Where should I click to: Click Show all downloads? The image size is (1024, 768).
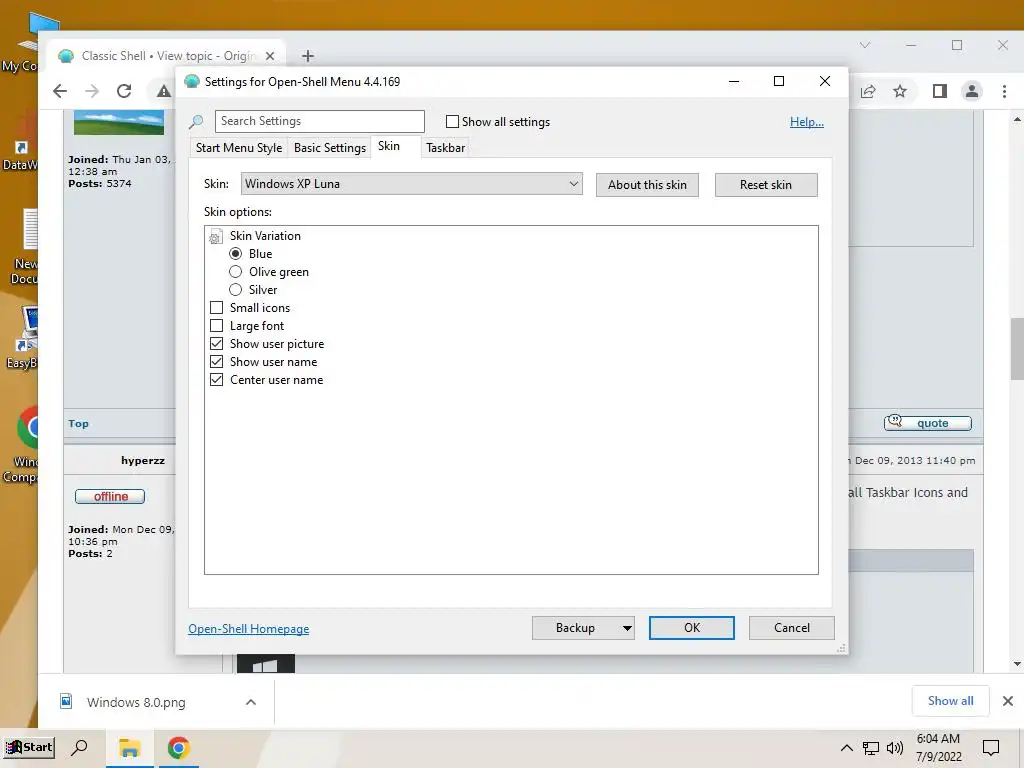[x=950, y=701]
